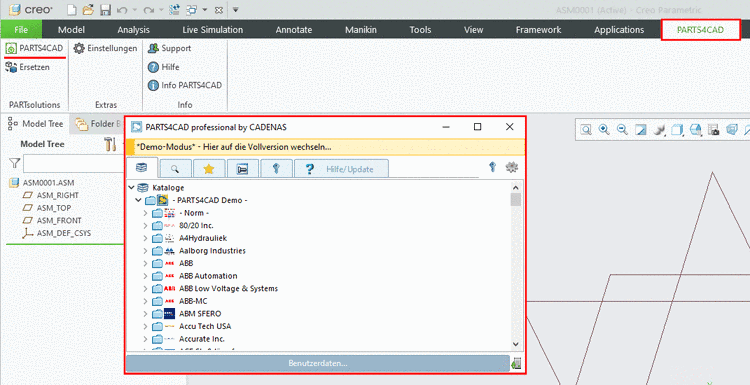Select the ABM SFERO catalog entry
The image size is (750, 385).
tap(200, 314)
